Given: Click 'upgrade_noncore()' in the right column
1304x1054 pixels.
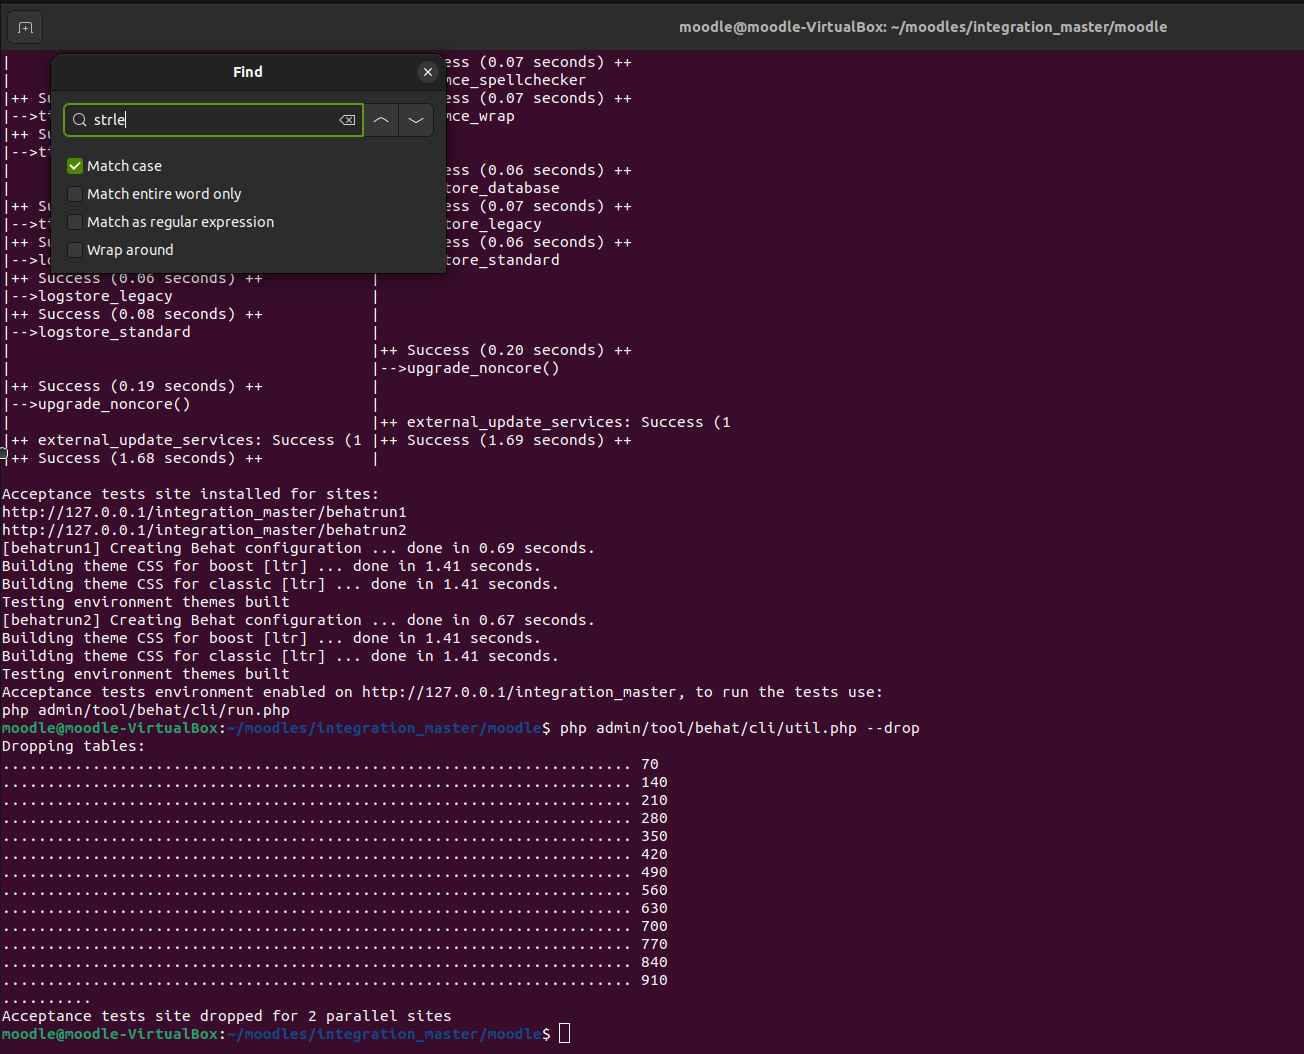Looking at the screenshot, I should (483, 368).
